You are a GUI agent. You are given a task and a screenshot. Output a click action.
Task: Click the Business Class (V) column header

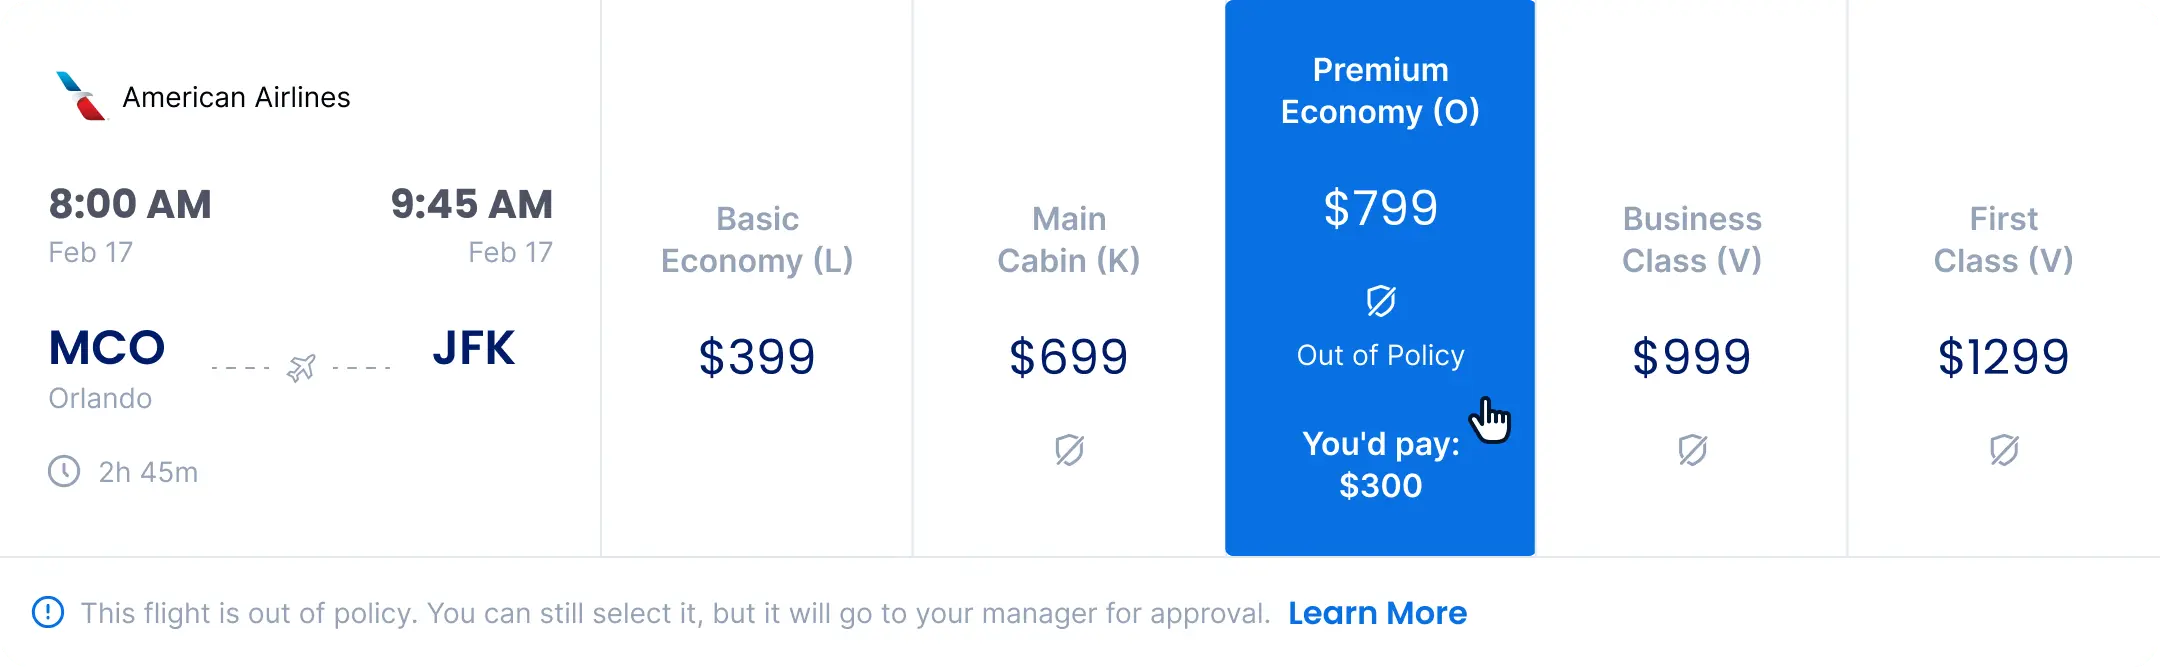[1692, 239]
